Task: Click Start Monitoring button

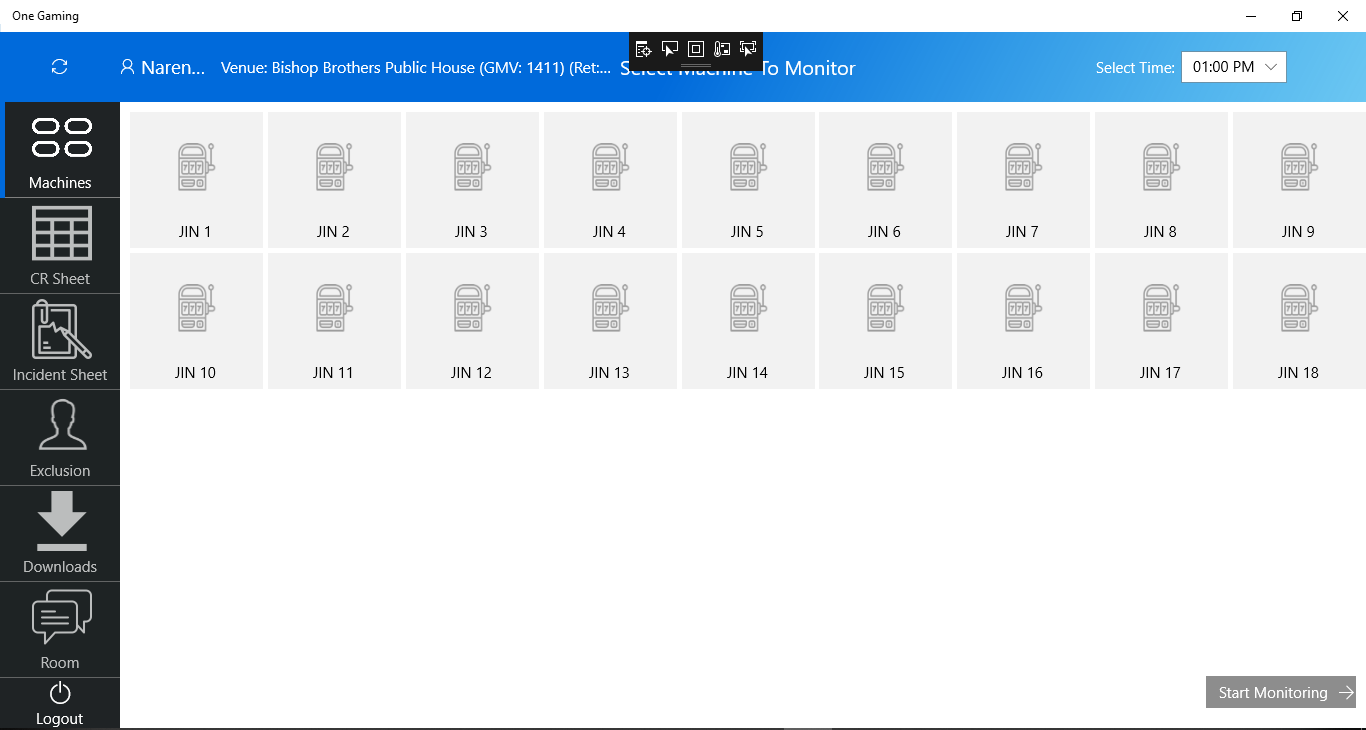Action: [1281, 692]
